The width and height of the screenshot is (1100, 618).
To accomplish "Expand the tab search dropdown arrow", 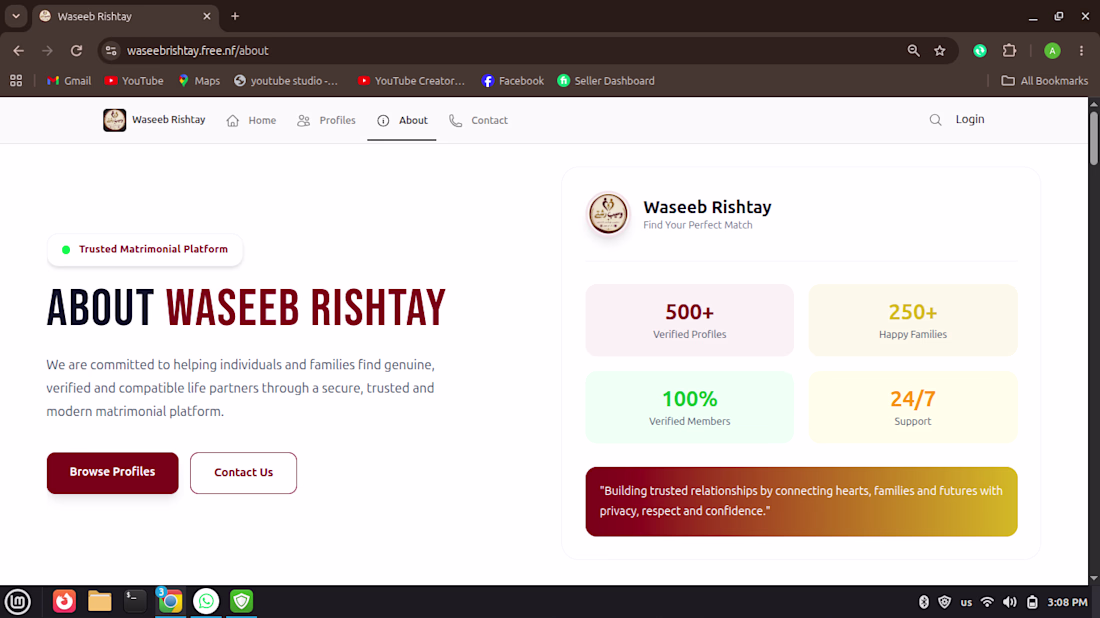I will tap(16, 16).
